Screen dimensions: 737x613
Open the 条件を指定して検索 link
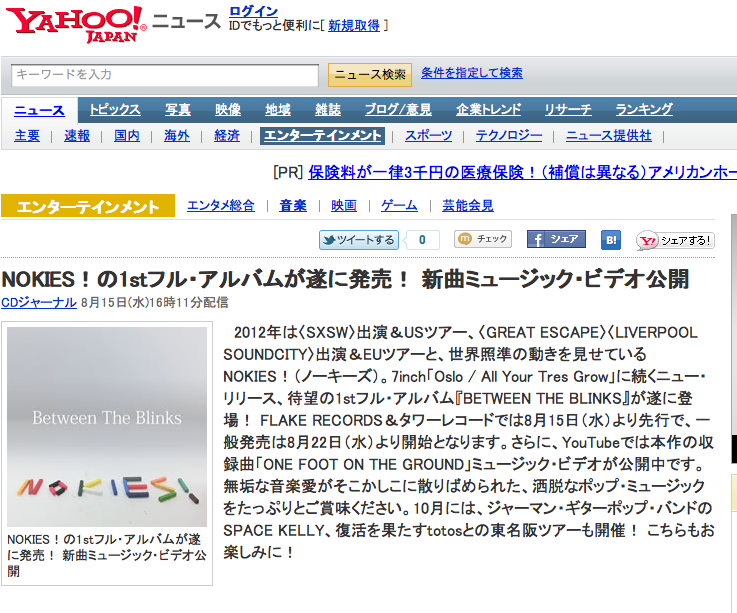tap(471, 73)
